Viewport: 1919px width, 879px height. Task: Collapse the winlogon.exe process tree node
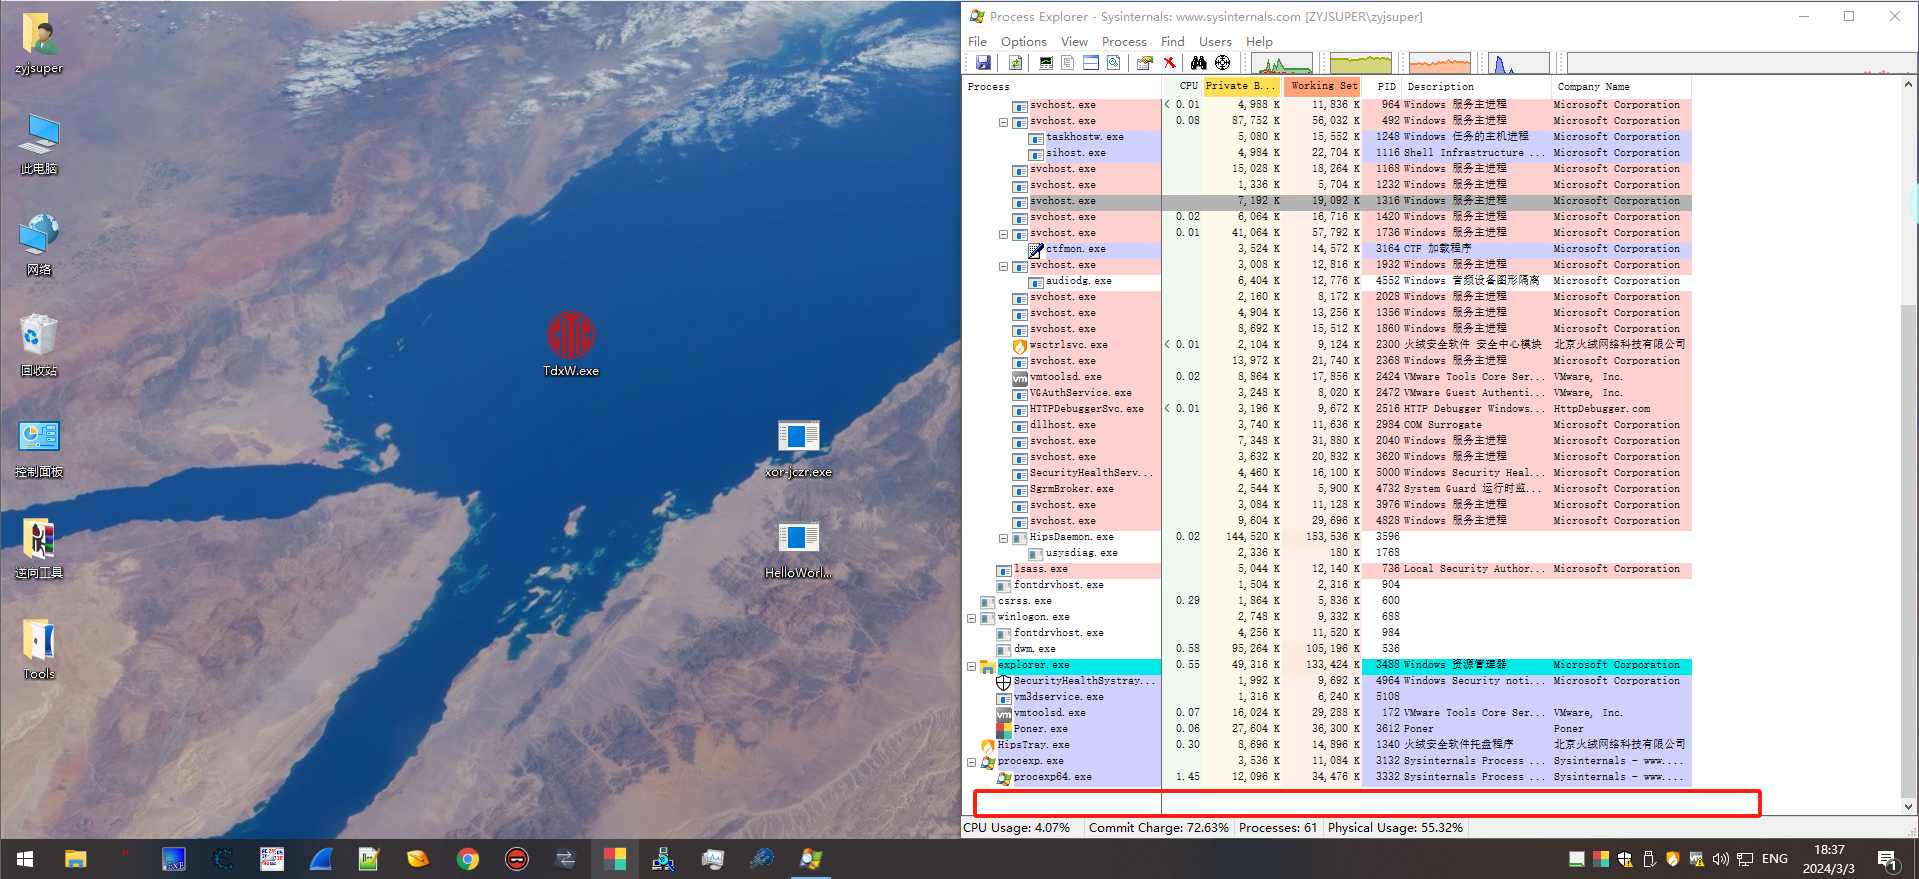pyautogui.click(x=971, y=618)
